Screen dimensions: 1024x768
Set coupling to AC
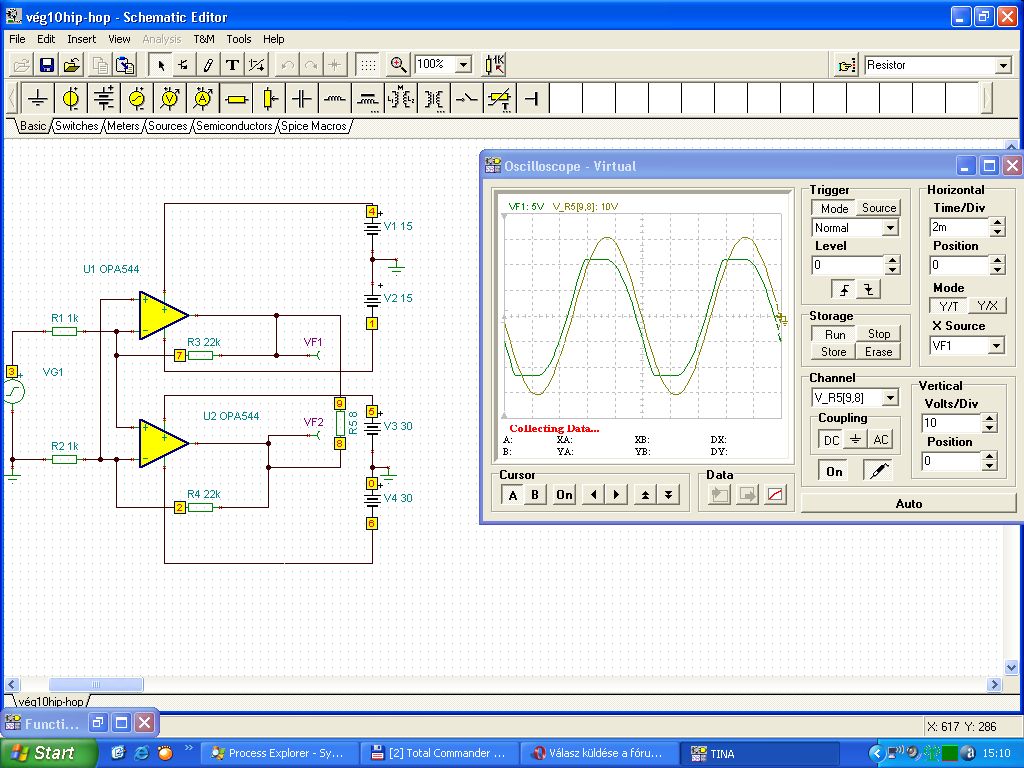pos(880,440)
